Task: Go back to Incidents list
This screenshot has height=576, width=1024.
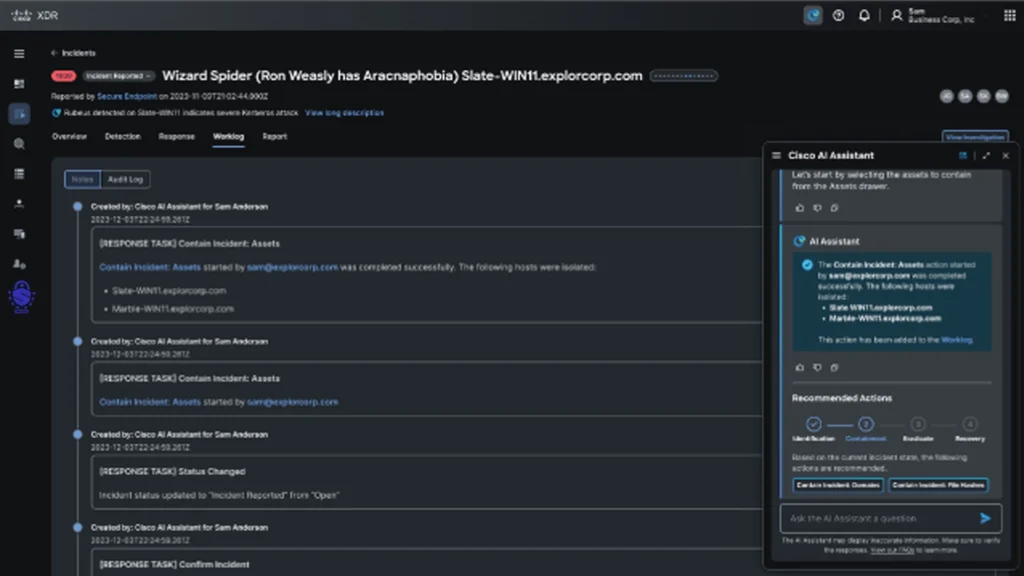Action: [73, 53]
